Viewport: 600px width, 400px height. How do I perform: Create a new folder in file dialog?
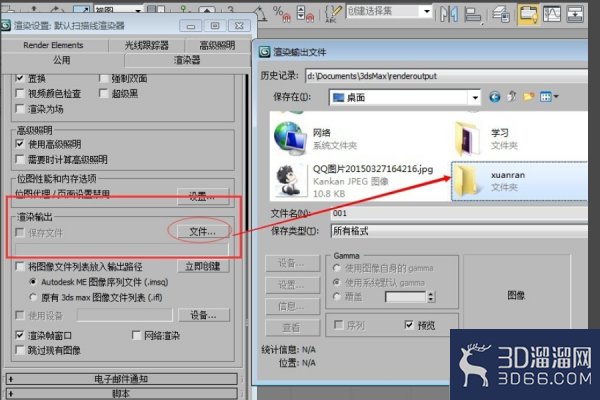coord(528,97)
